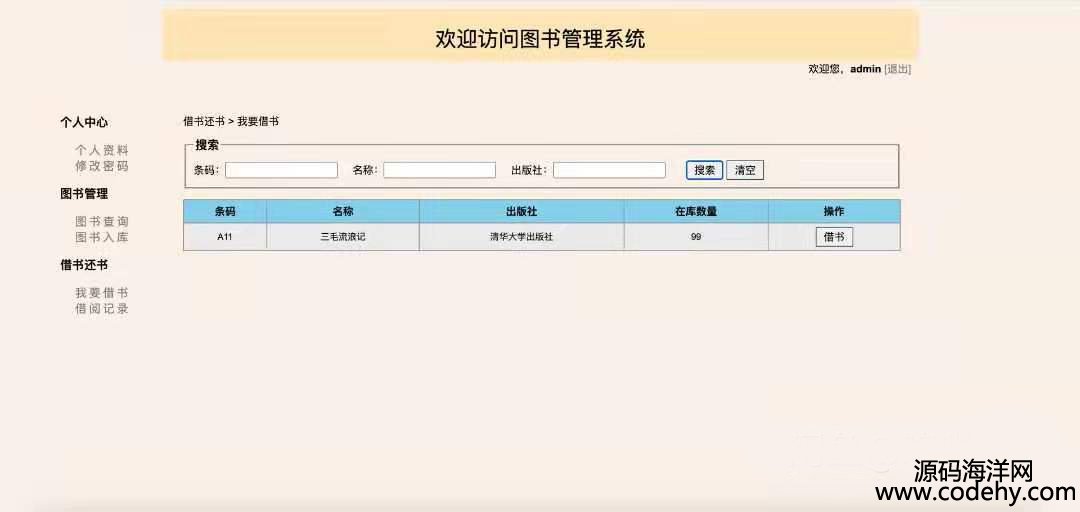
Task: Click the 个人中心 section heading
Action: tap(84, 123)
